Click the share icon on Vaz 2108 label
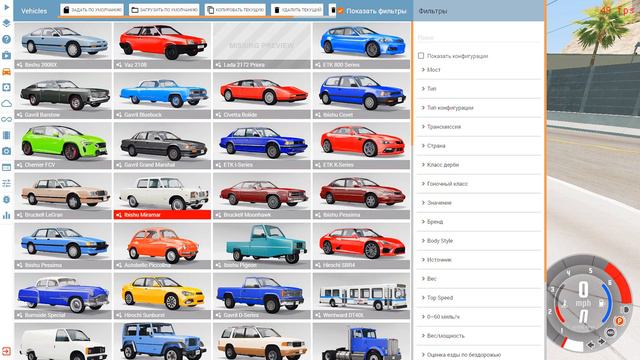 (119, 65)
